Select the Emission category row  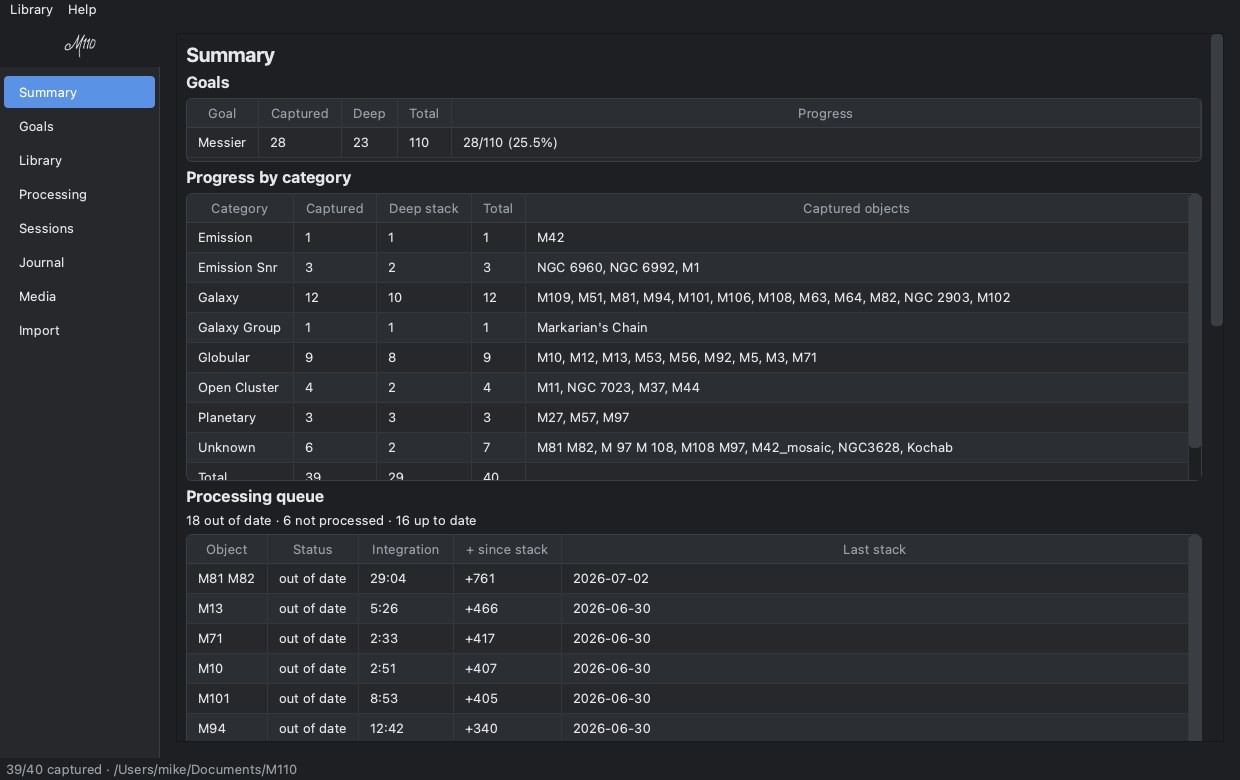point(687,237)
